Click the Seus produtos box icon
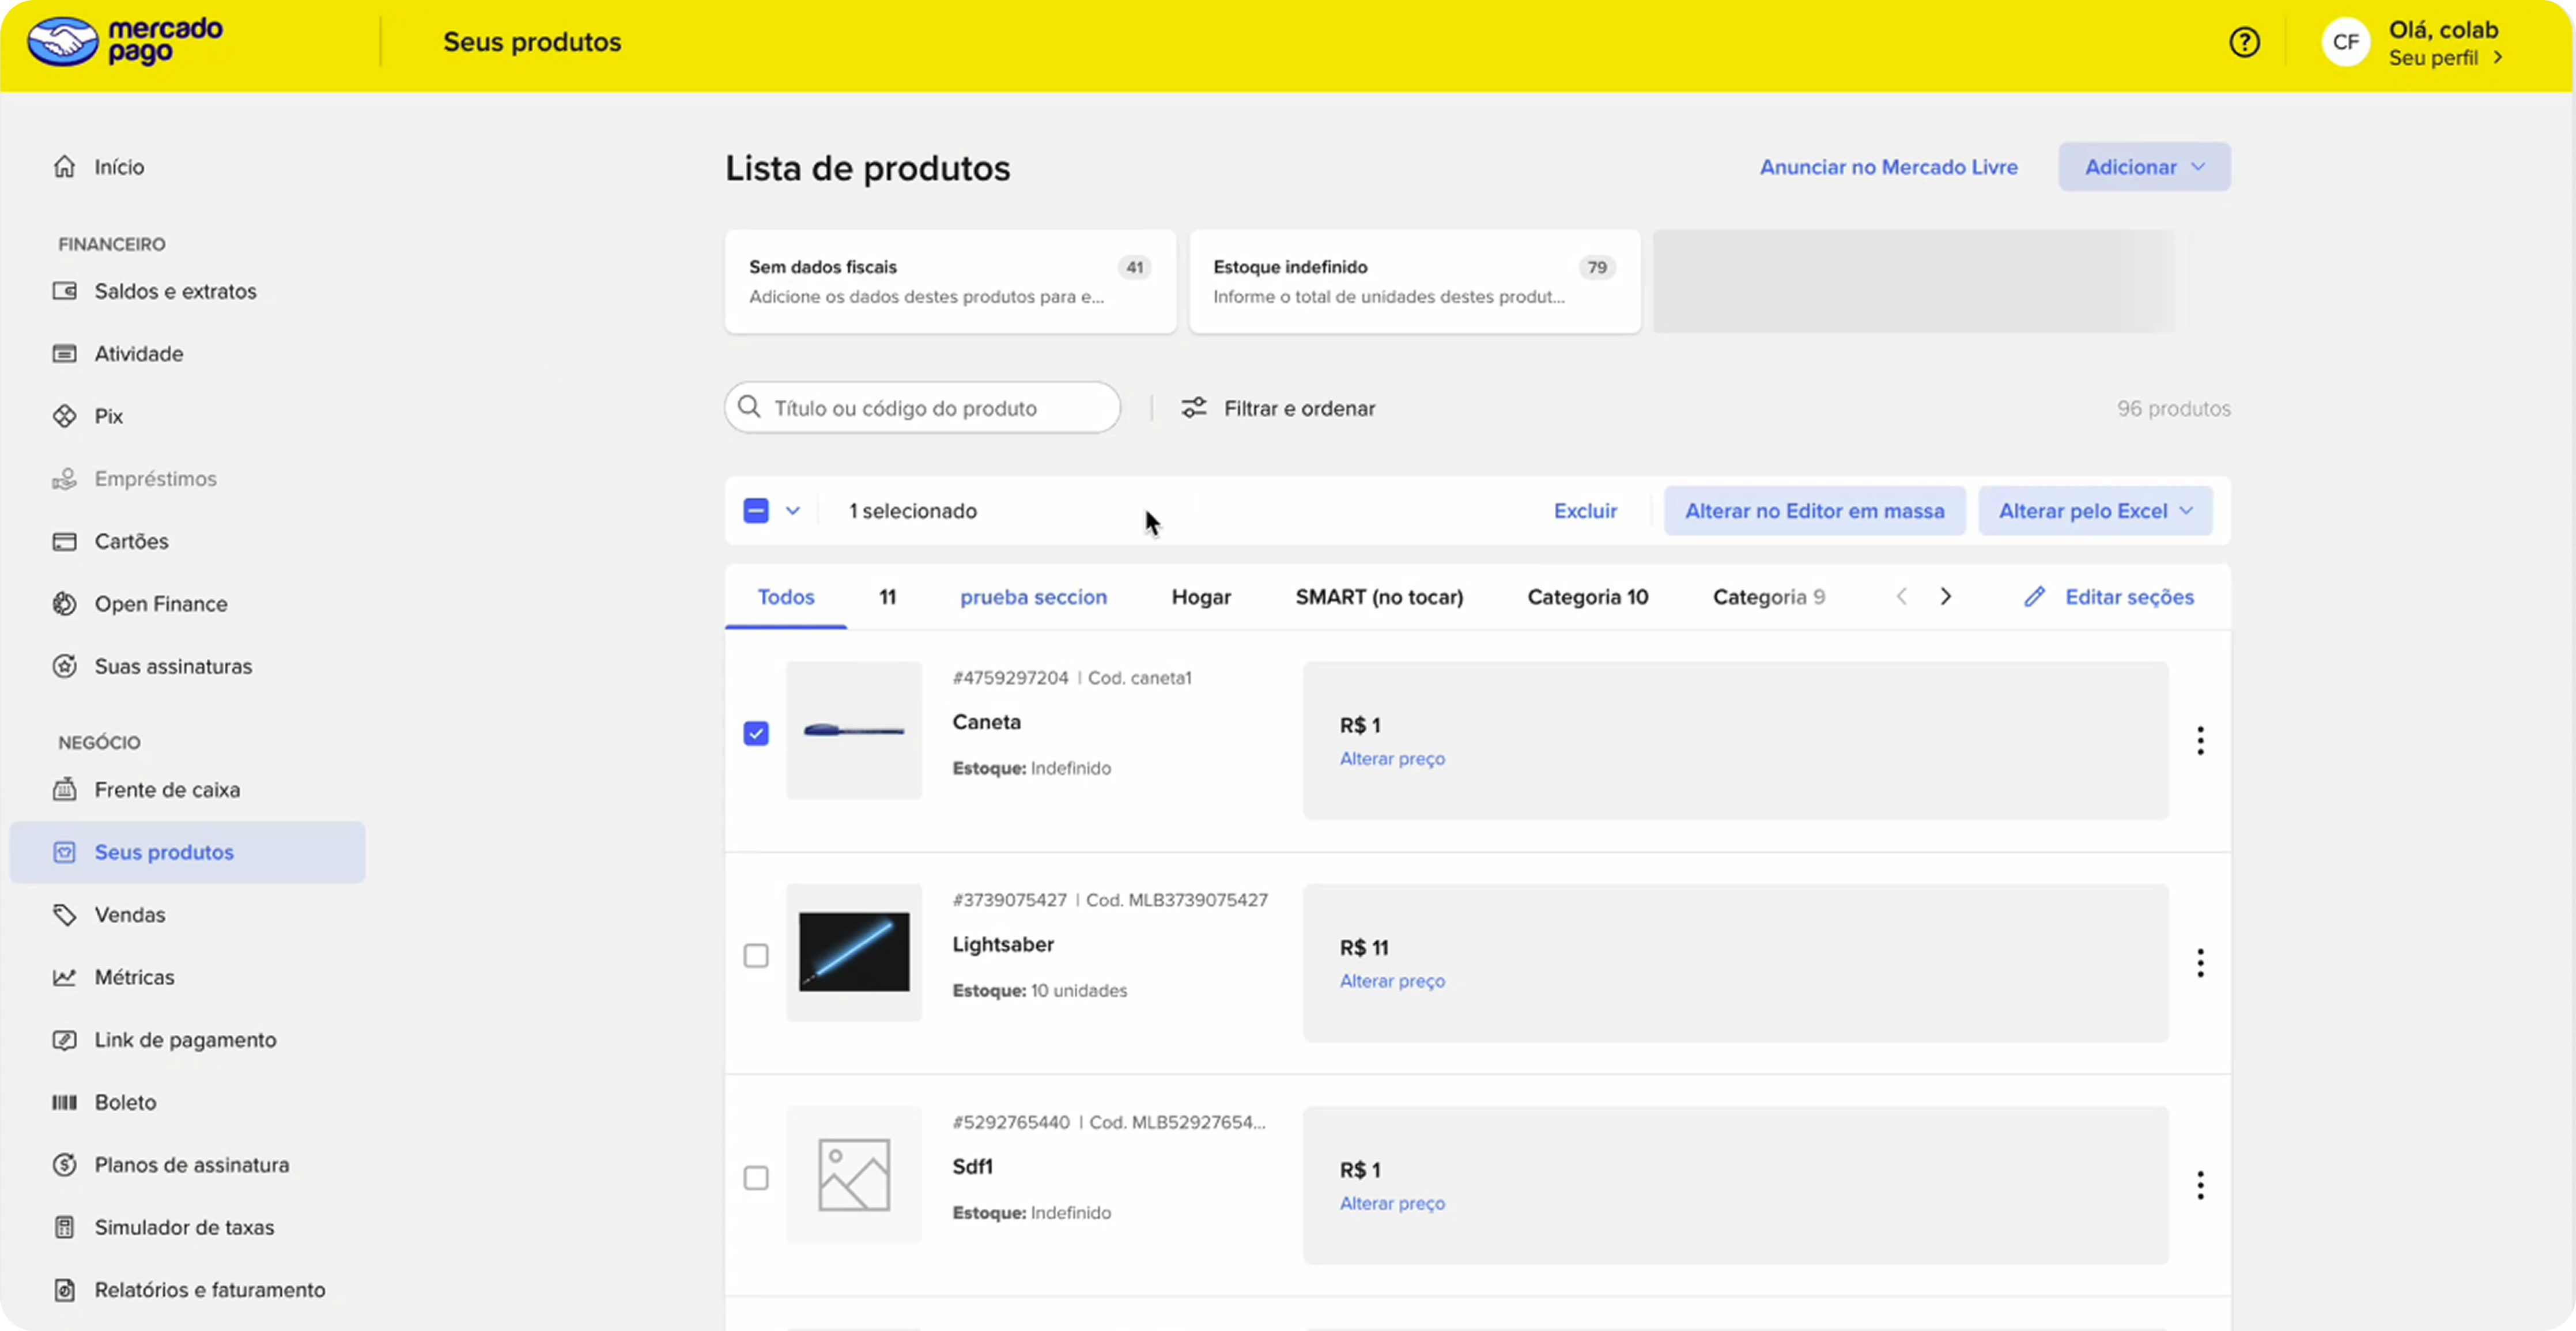This screenshot has width=2576, height=1331. [x=65, y=852]
